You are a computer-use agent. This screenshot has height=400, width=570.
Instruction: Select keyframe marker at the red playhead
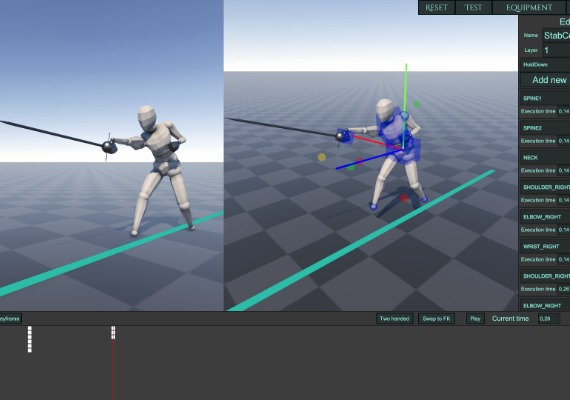[113, 333]
